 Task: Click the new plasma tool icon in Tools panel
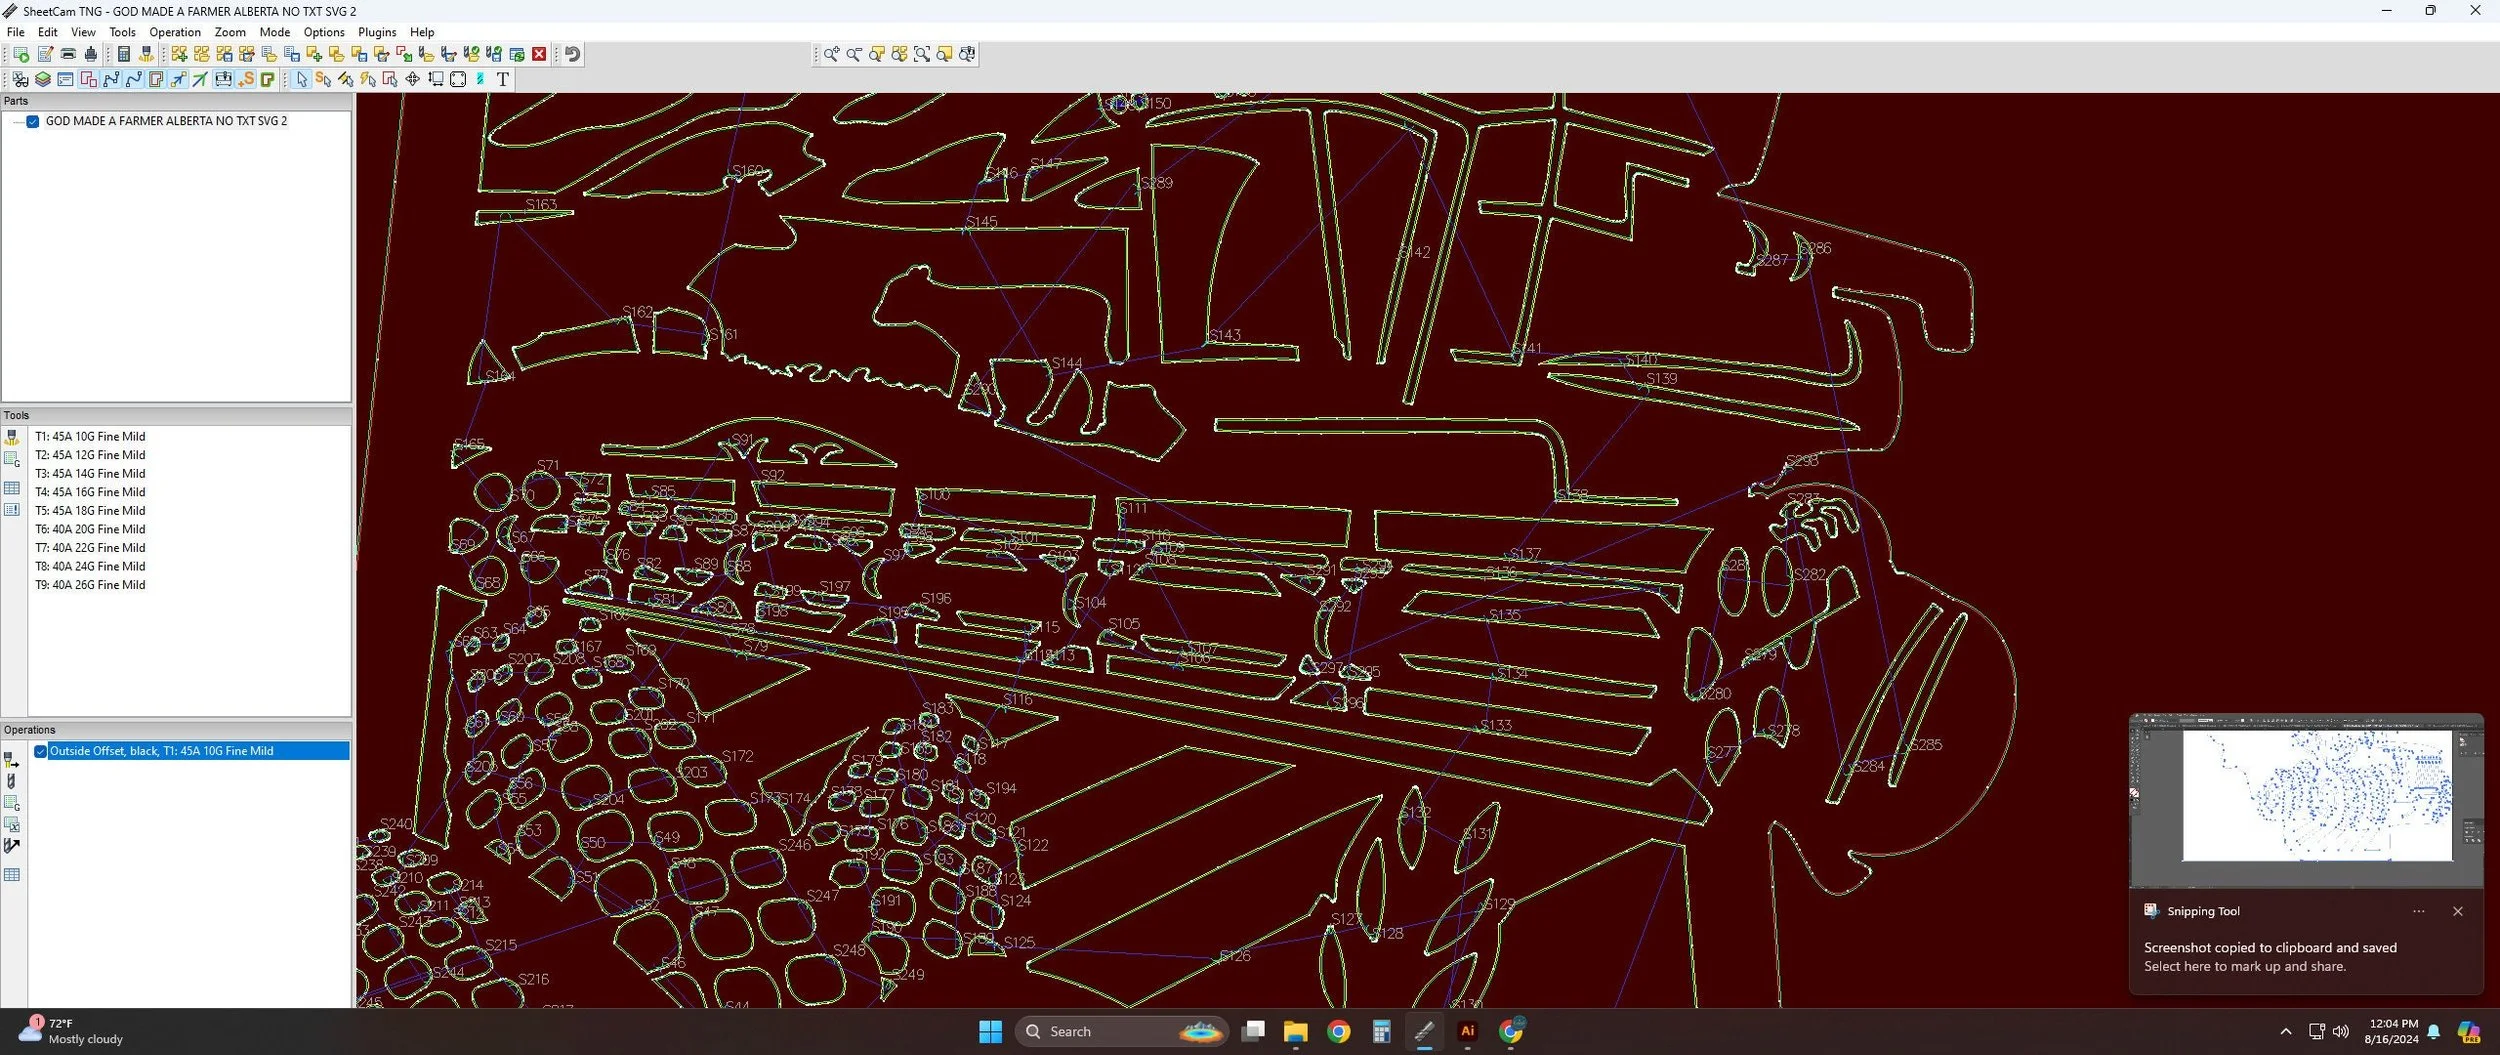(x=12, y=437)
